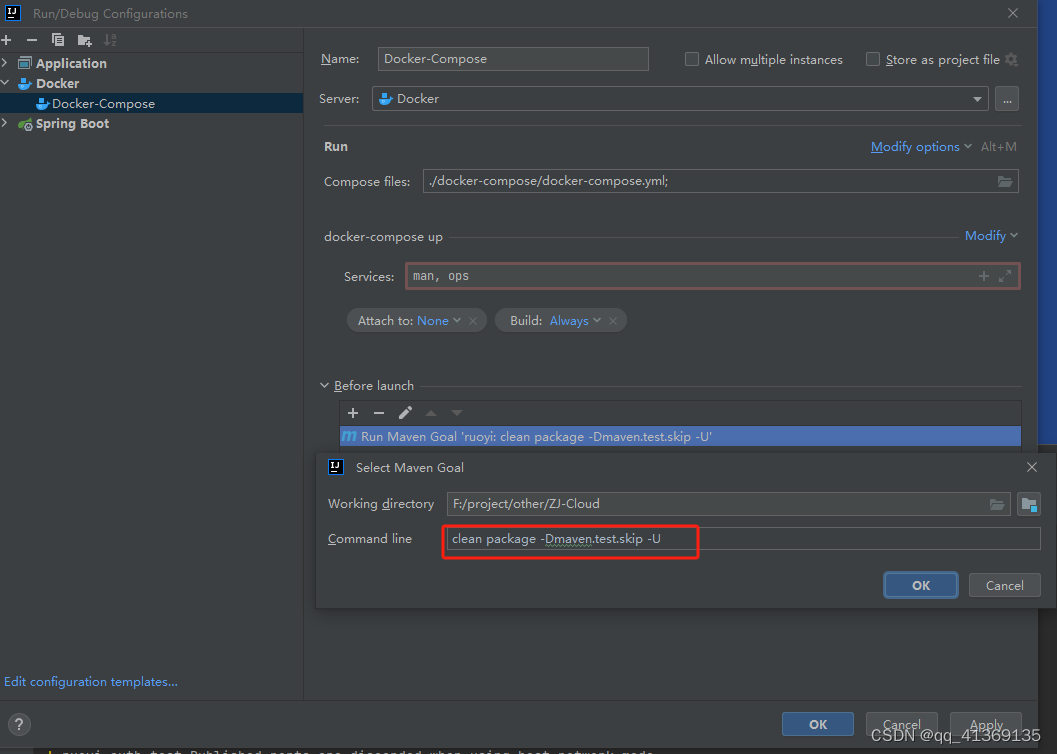Expand the Services field editor
Viewport: 1057px width, 754px height.
[x=1006, y=275]
